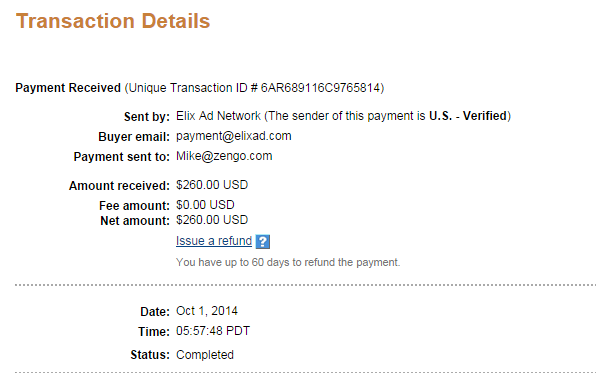Click the amount received $260.00 USD
This screenshot has height=373, width=596.
point(212,185)
